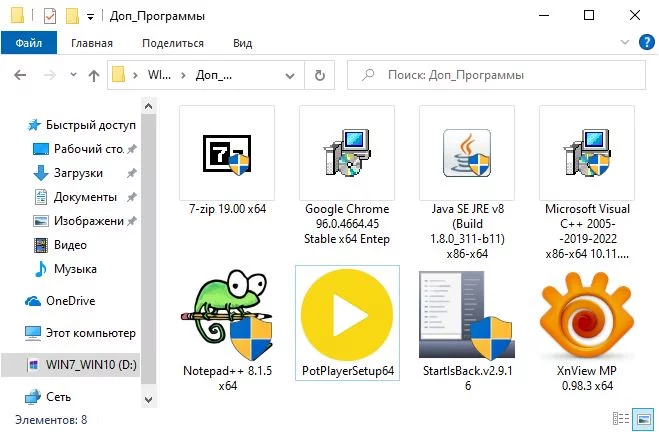This screenshot has width=659, height=432.
Task: Select the XnView MP 0.98.3 icon
Action: click(x=587, y=314)
